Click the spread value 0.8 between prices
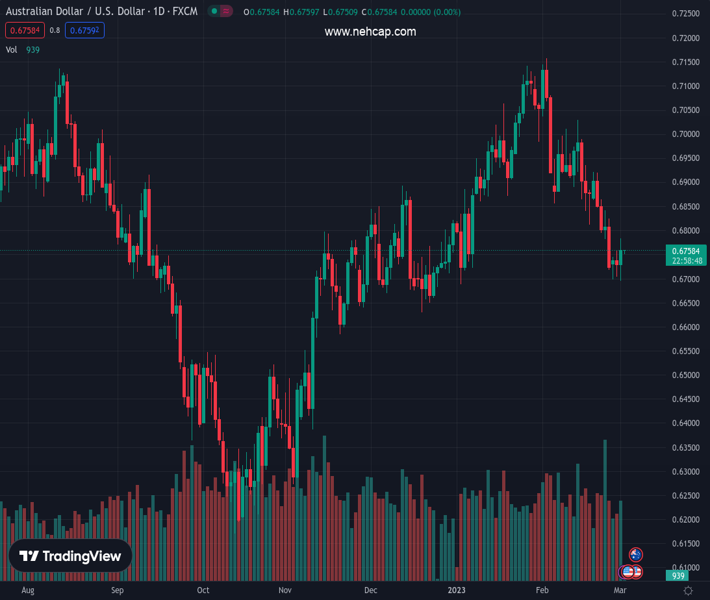Viewport: 710px width, 600px height. (x=54, y=30)
